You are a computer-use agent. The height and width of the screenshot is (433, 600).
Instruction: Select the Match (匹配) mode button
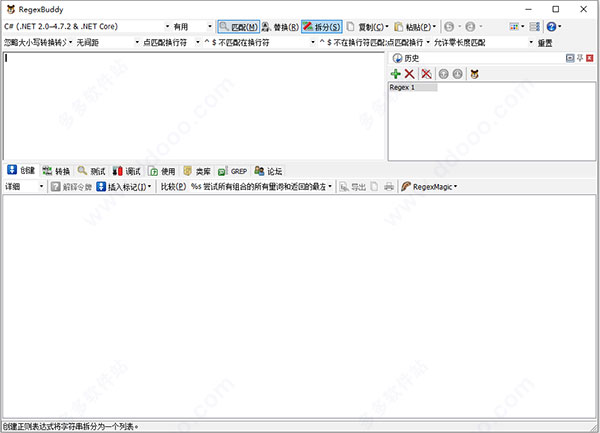pos(239,27)
